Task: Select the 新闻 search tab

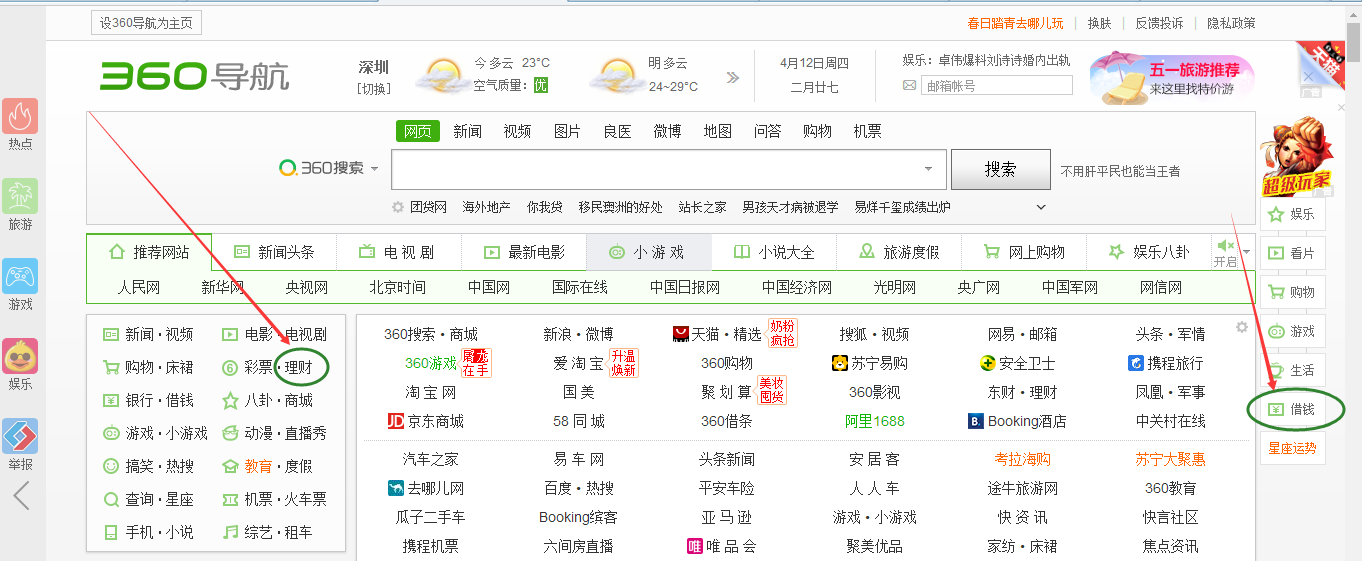Action: click(467, 131)
